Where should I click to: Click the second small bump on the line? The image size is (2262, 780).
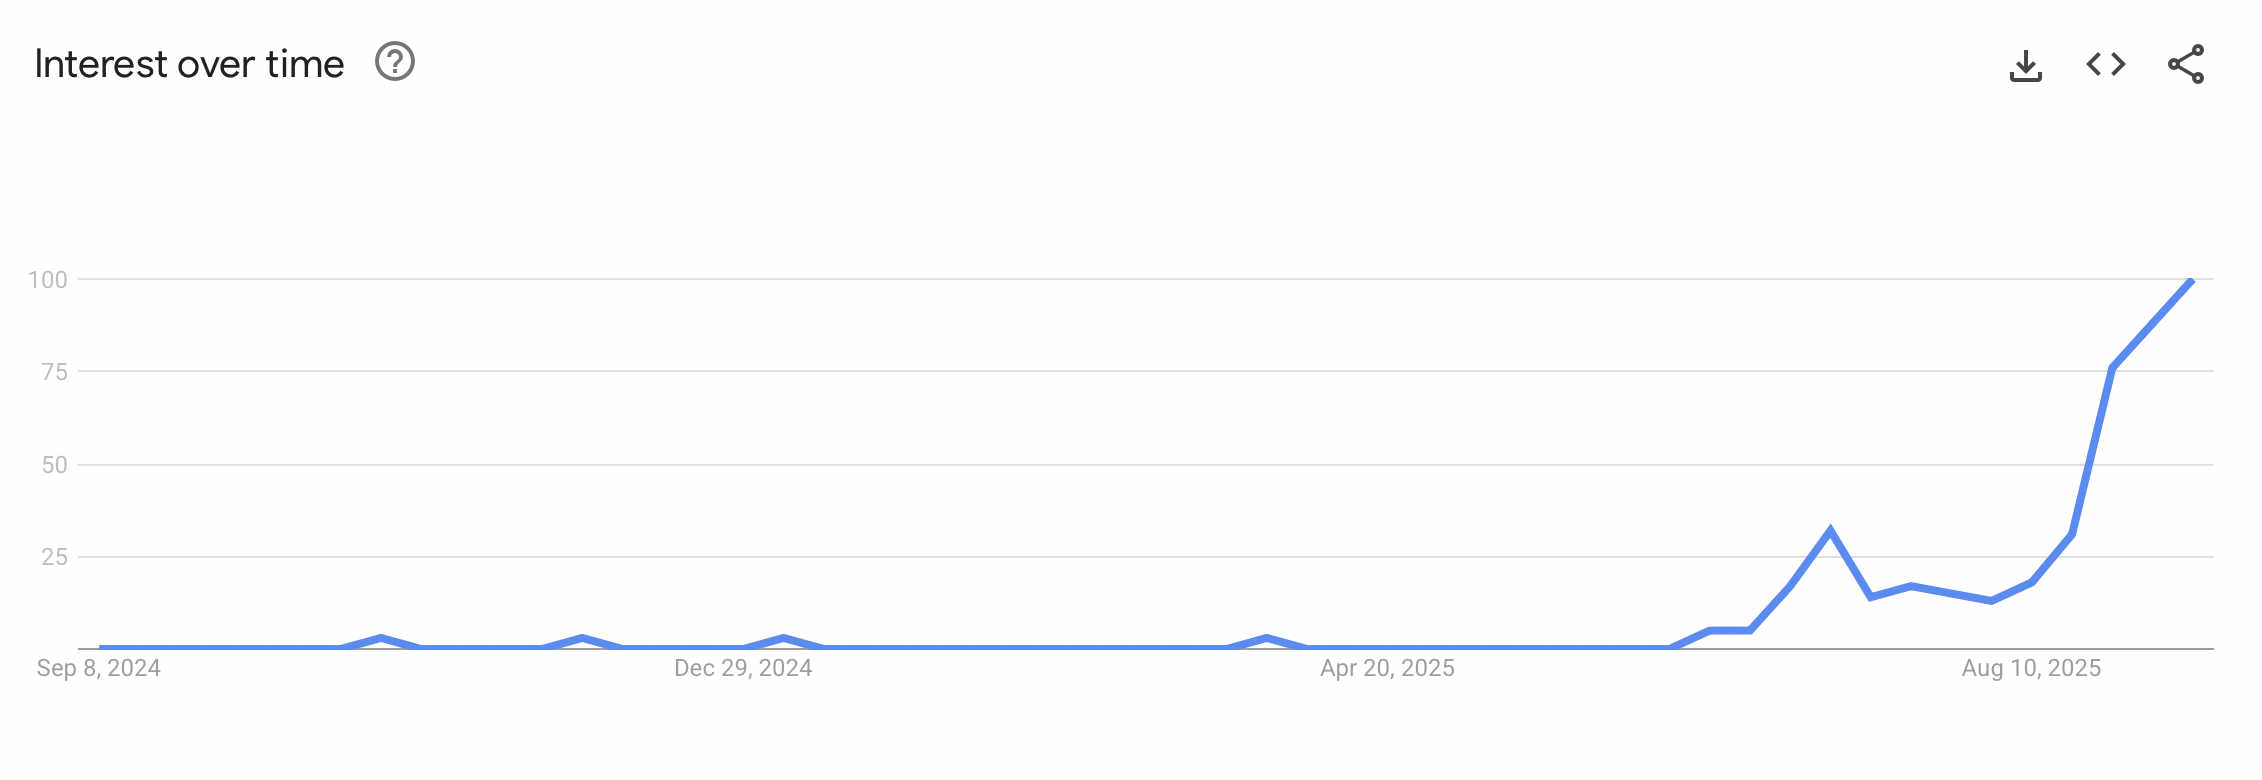(x=582, y=638)
